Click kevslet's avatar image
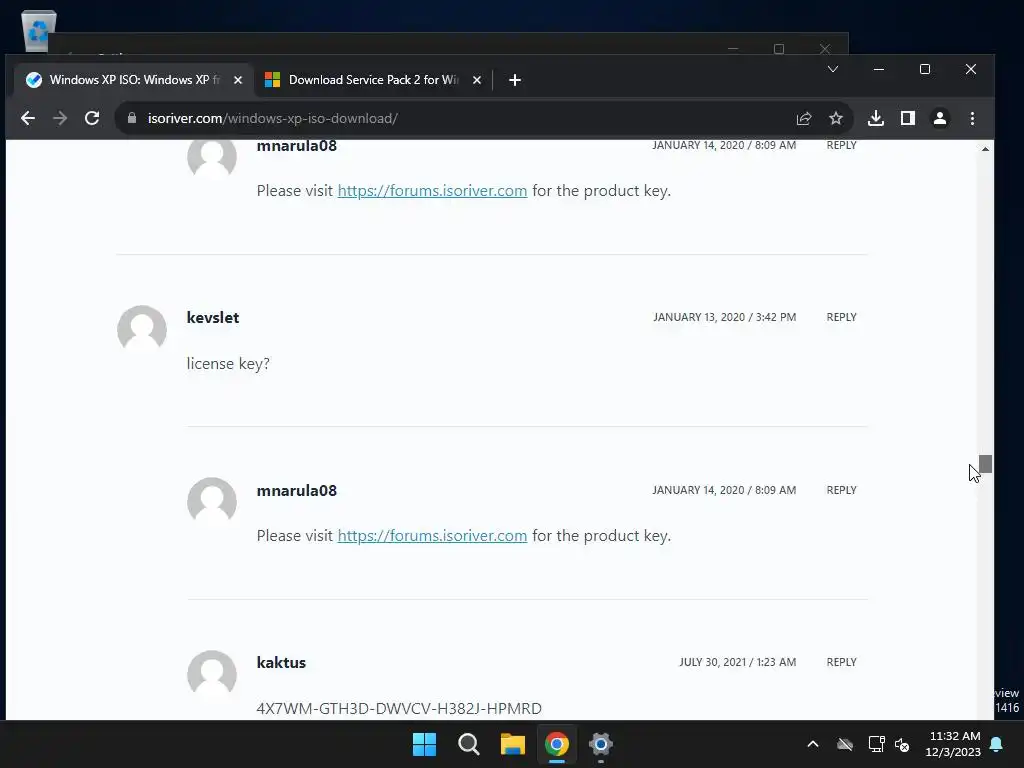 point(142,330)
